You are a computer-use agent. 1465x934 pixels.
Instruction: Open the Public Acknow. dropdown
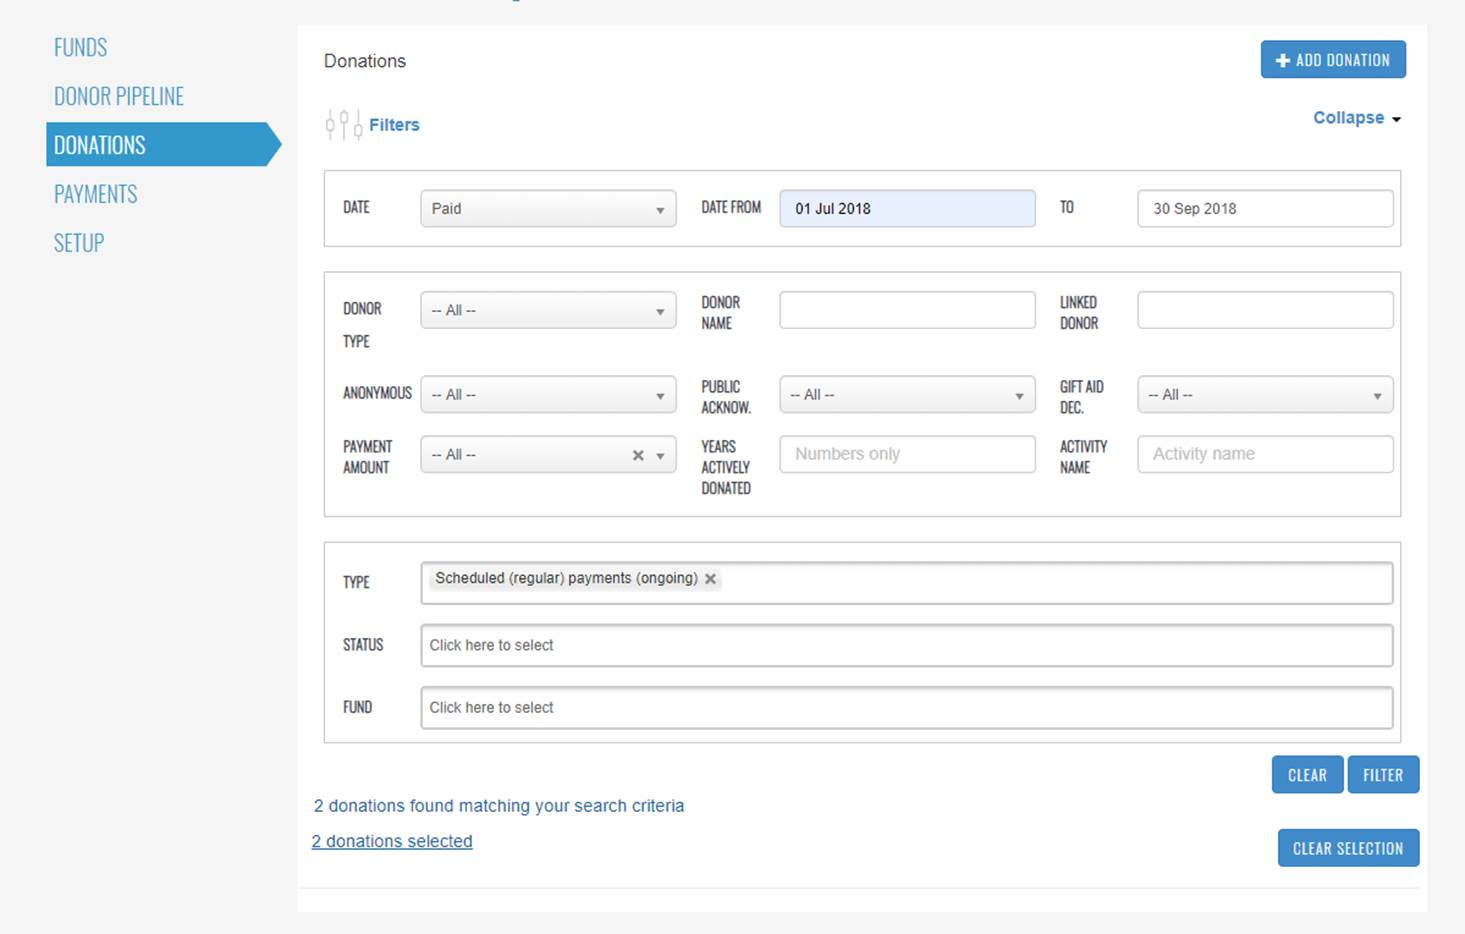pos(906,395)
